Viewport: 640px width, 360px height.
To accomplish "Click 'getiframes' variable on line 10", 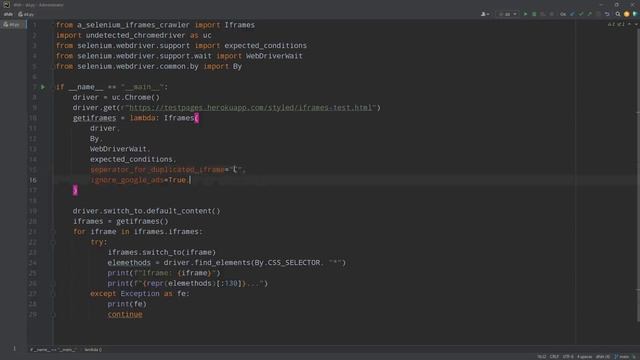I will 94,118.
